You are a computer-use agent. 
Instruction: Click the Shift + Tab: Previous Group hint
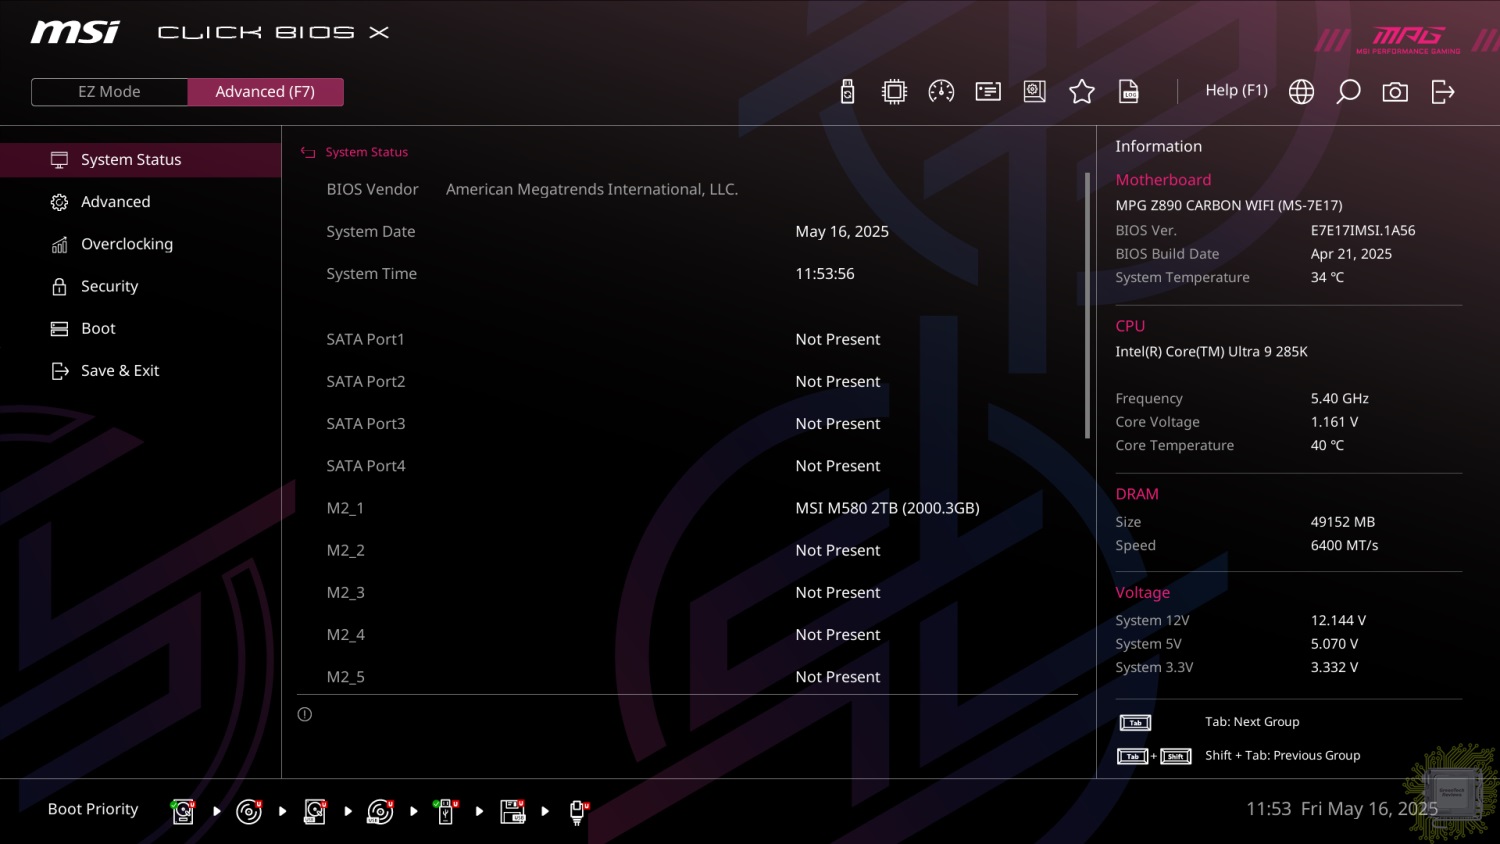pos(1282,756)
